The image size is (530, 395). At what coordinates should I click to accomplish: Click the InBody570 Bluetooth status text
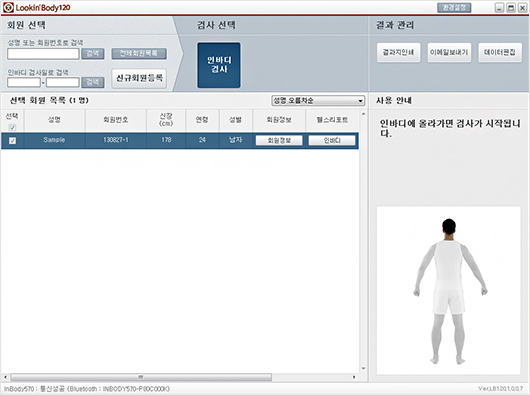point(87,389)
